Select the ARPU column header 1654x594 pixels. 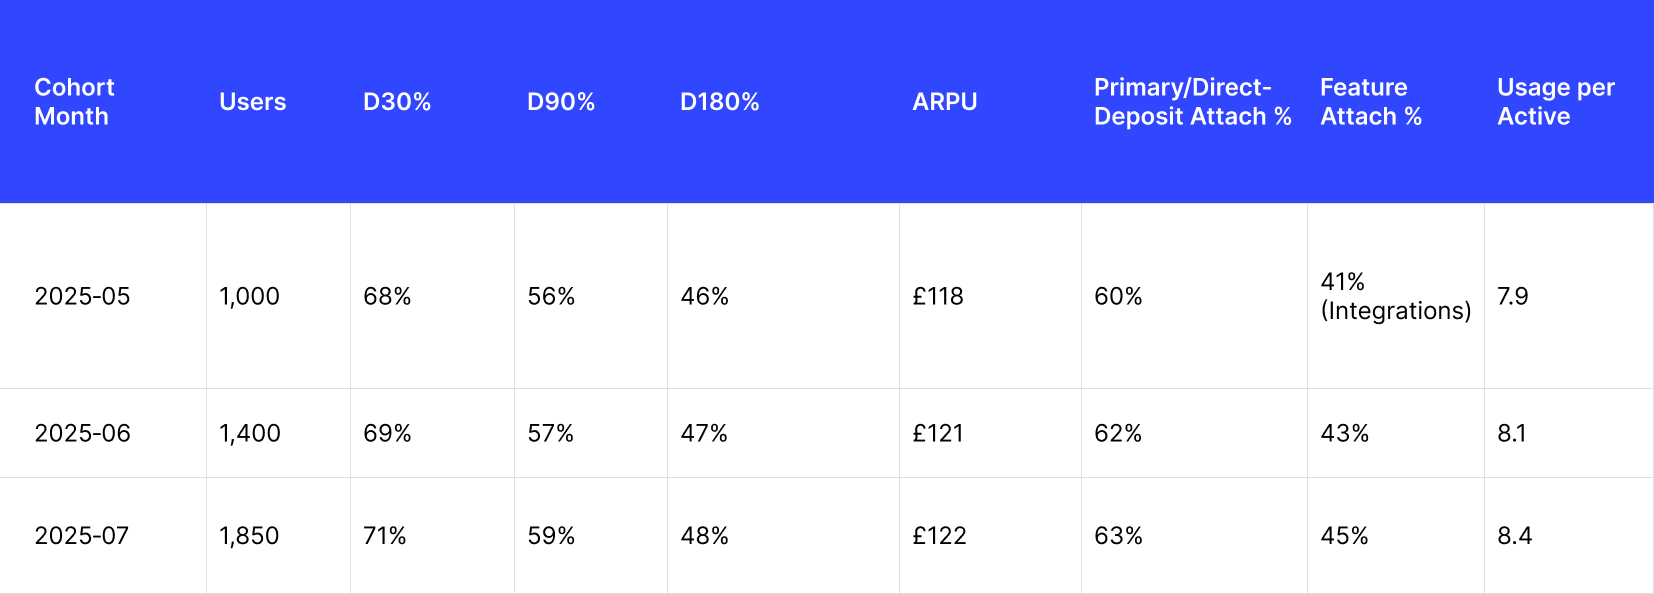pyautogui.click(x=945, y=102)
